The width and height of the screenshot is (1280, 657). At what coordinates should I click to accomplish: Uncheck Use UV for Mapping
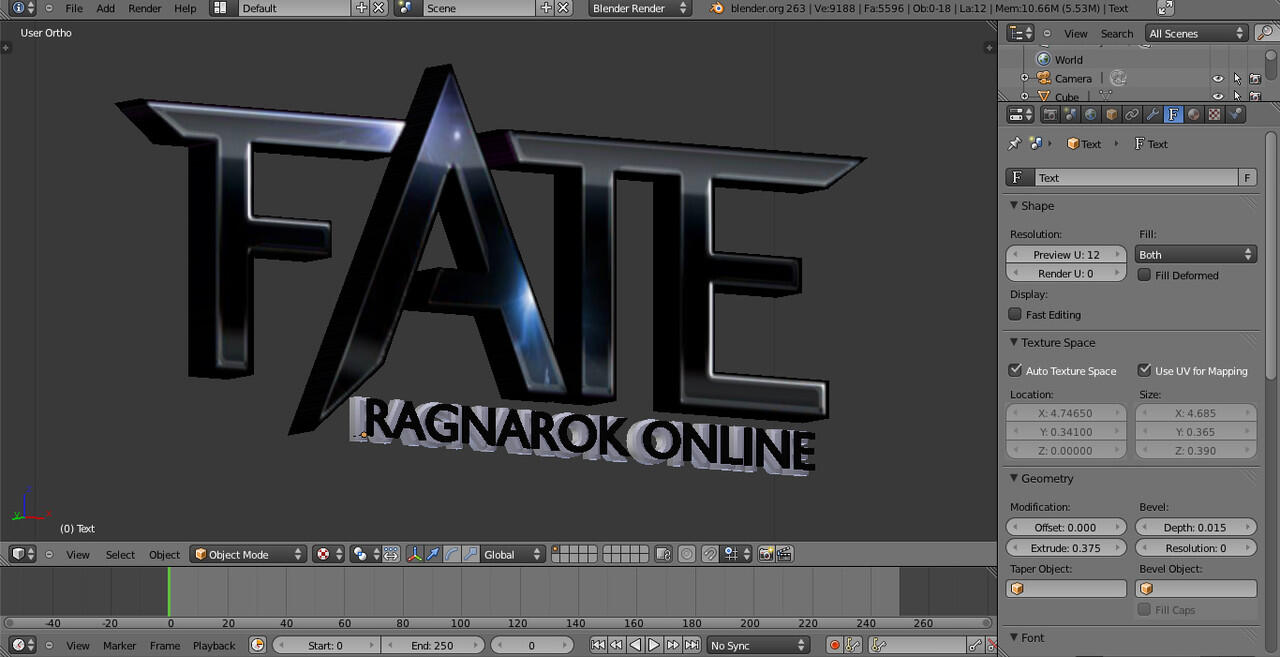pos(1144,370)
